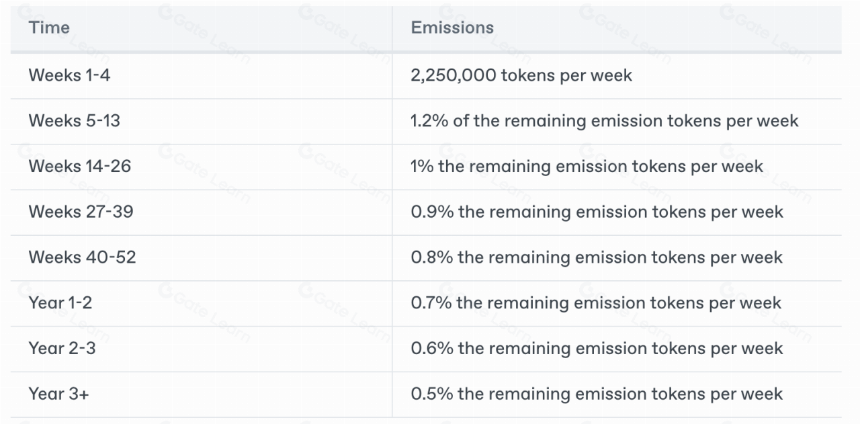Select the Year 2-3 cell
This screenshot has height=424, width=860.
pos(62,348)
